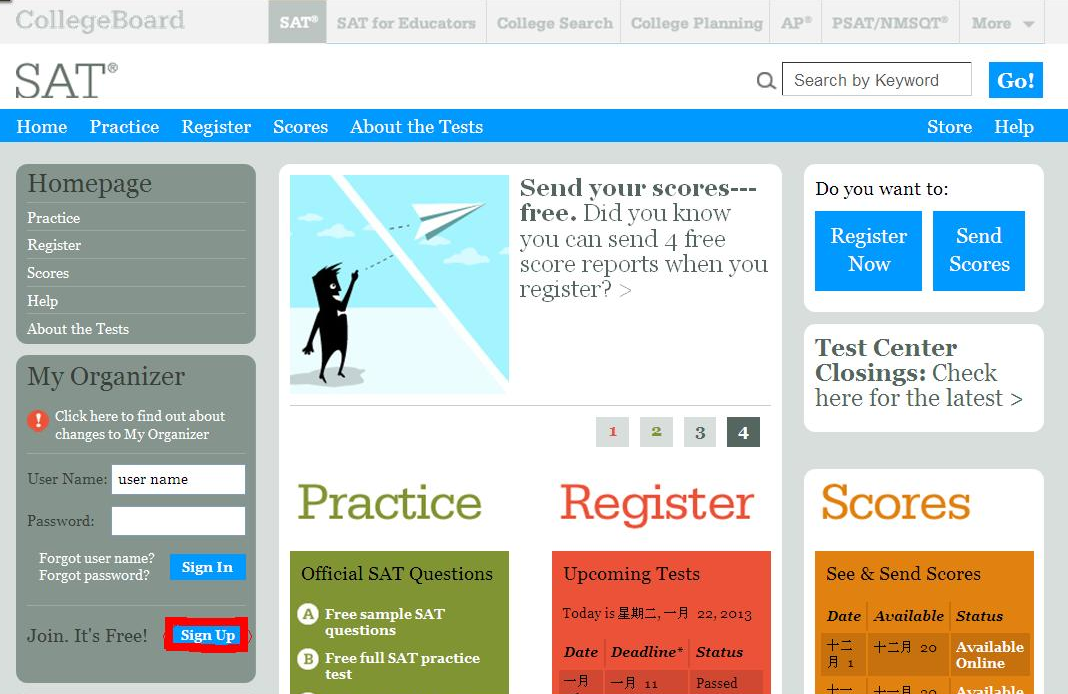Open the Store link
The image size is (1068, 694).
pyautogui.click(x=949, y=127)
